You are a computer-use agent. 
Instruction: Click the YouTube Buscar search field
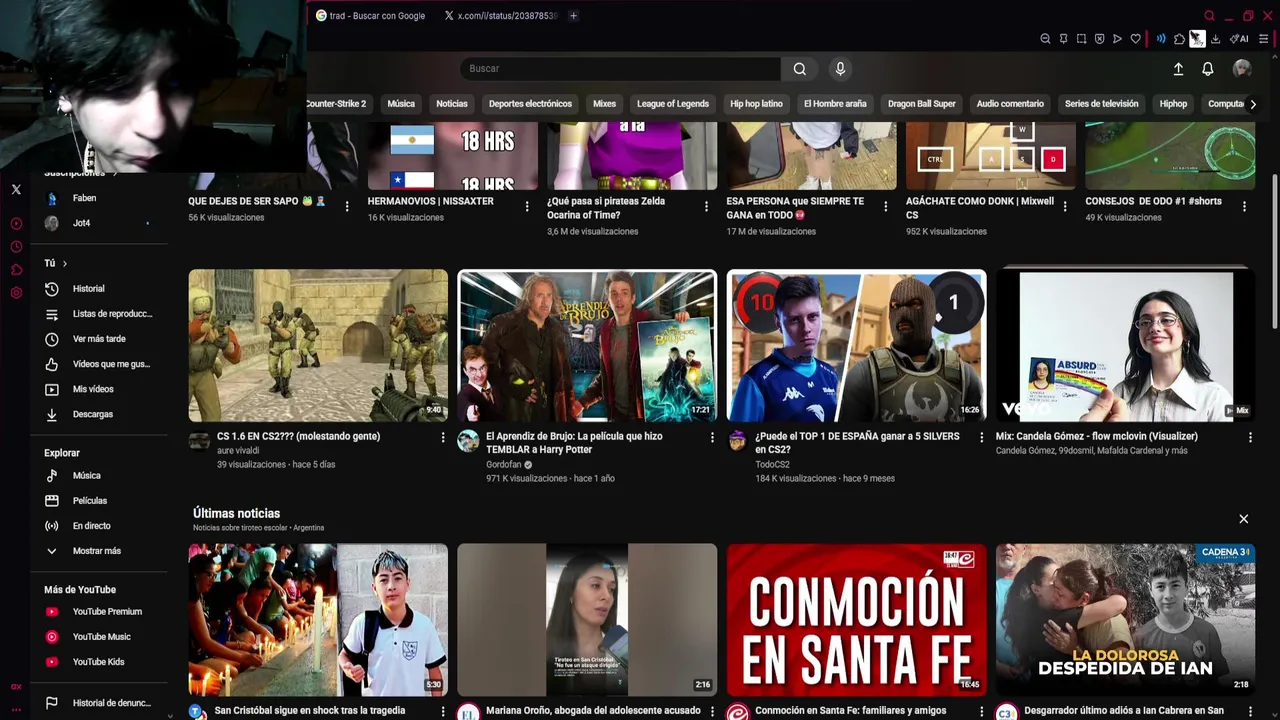coord(620,69)
